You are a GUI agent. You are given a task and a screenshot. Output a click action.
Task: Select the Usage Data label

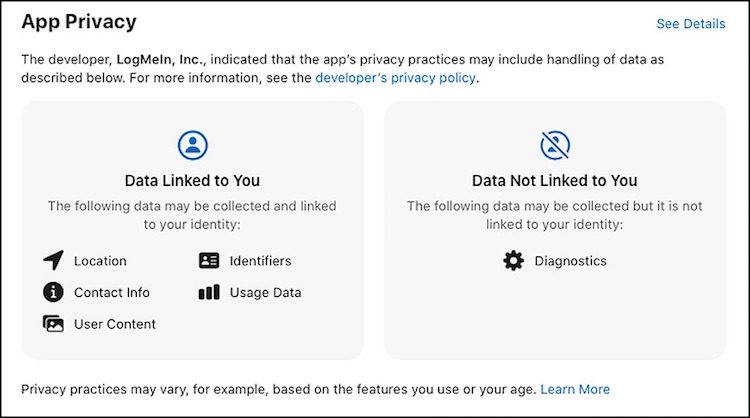[x=265, y=292]
